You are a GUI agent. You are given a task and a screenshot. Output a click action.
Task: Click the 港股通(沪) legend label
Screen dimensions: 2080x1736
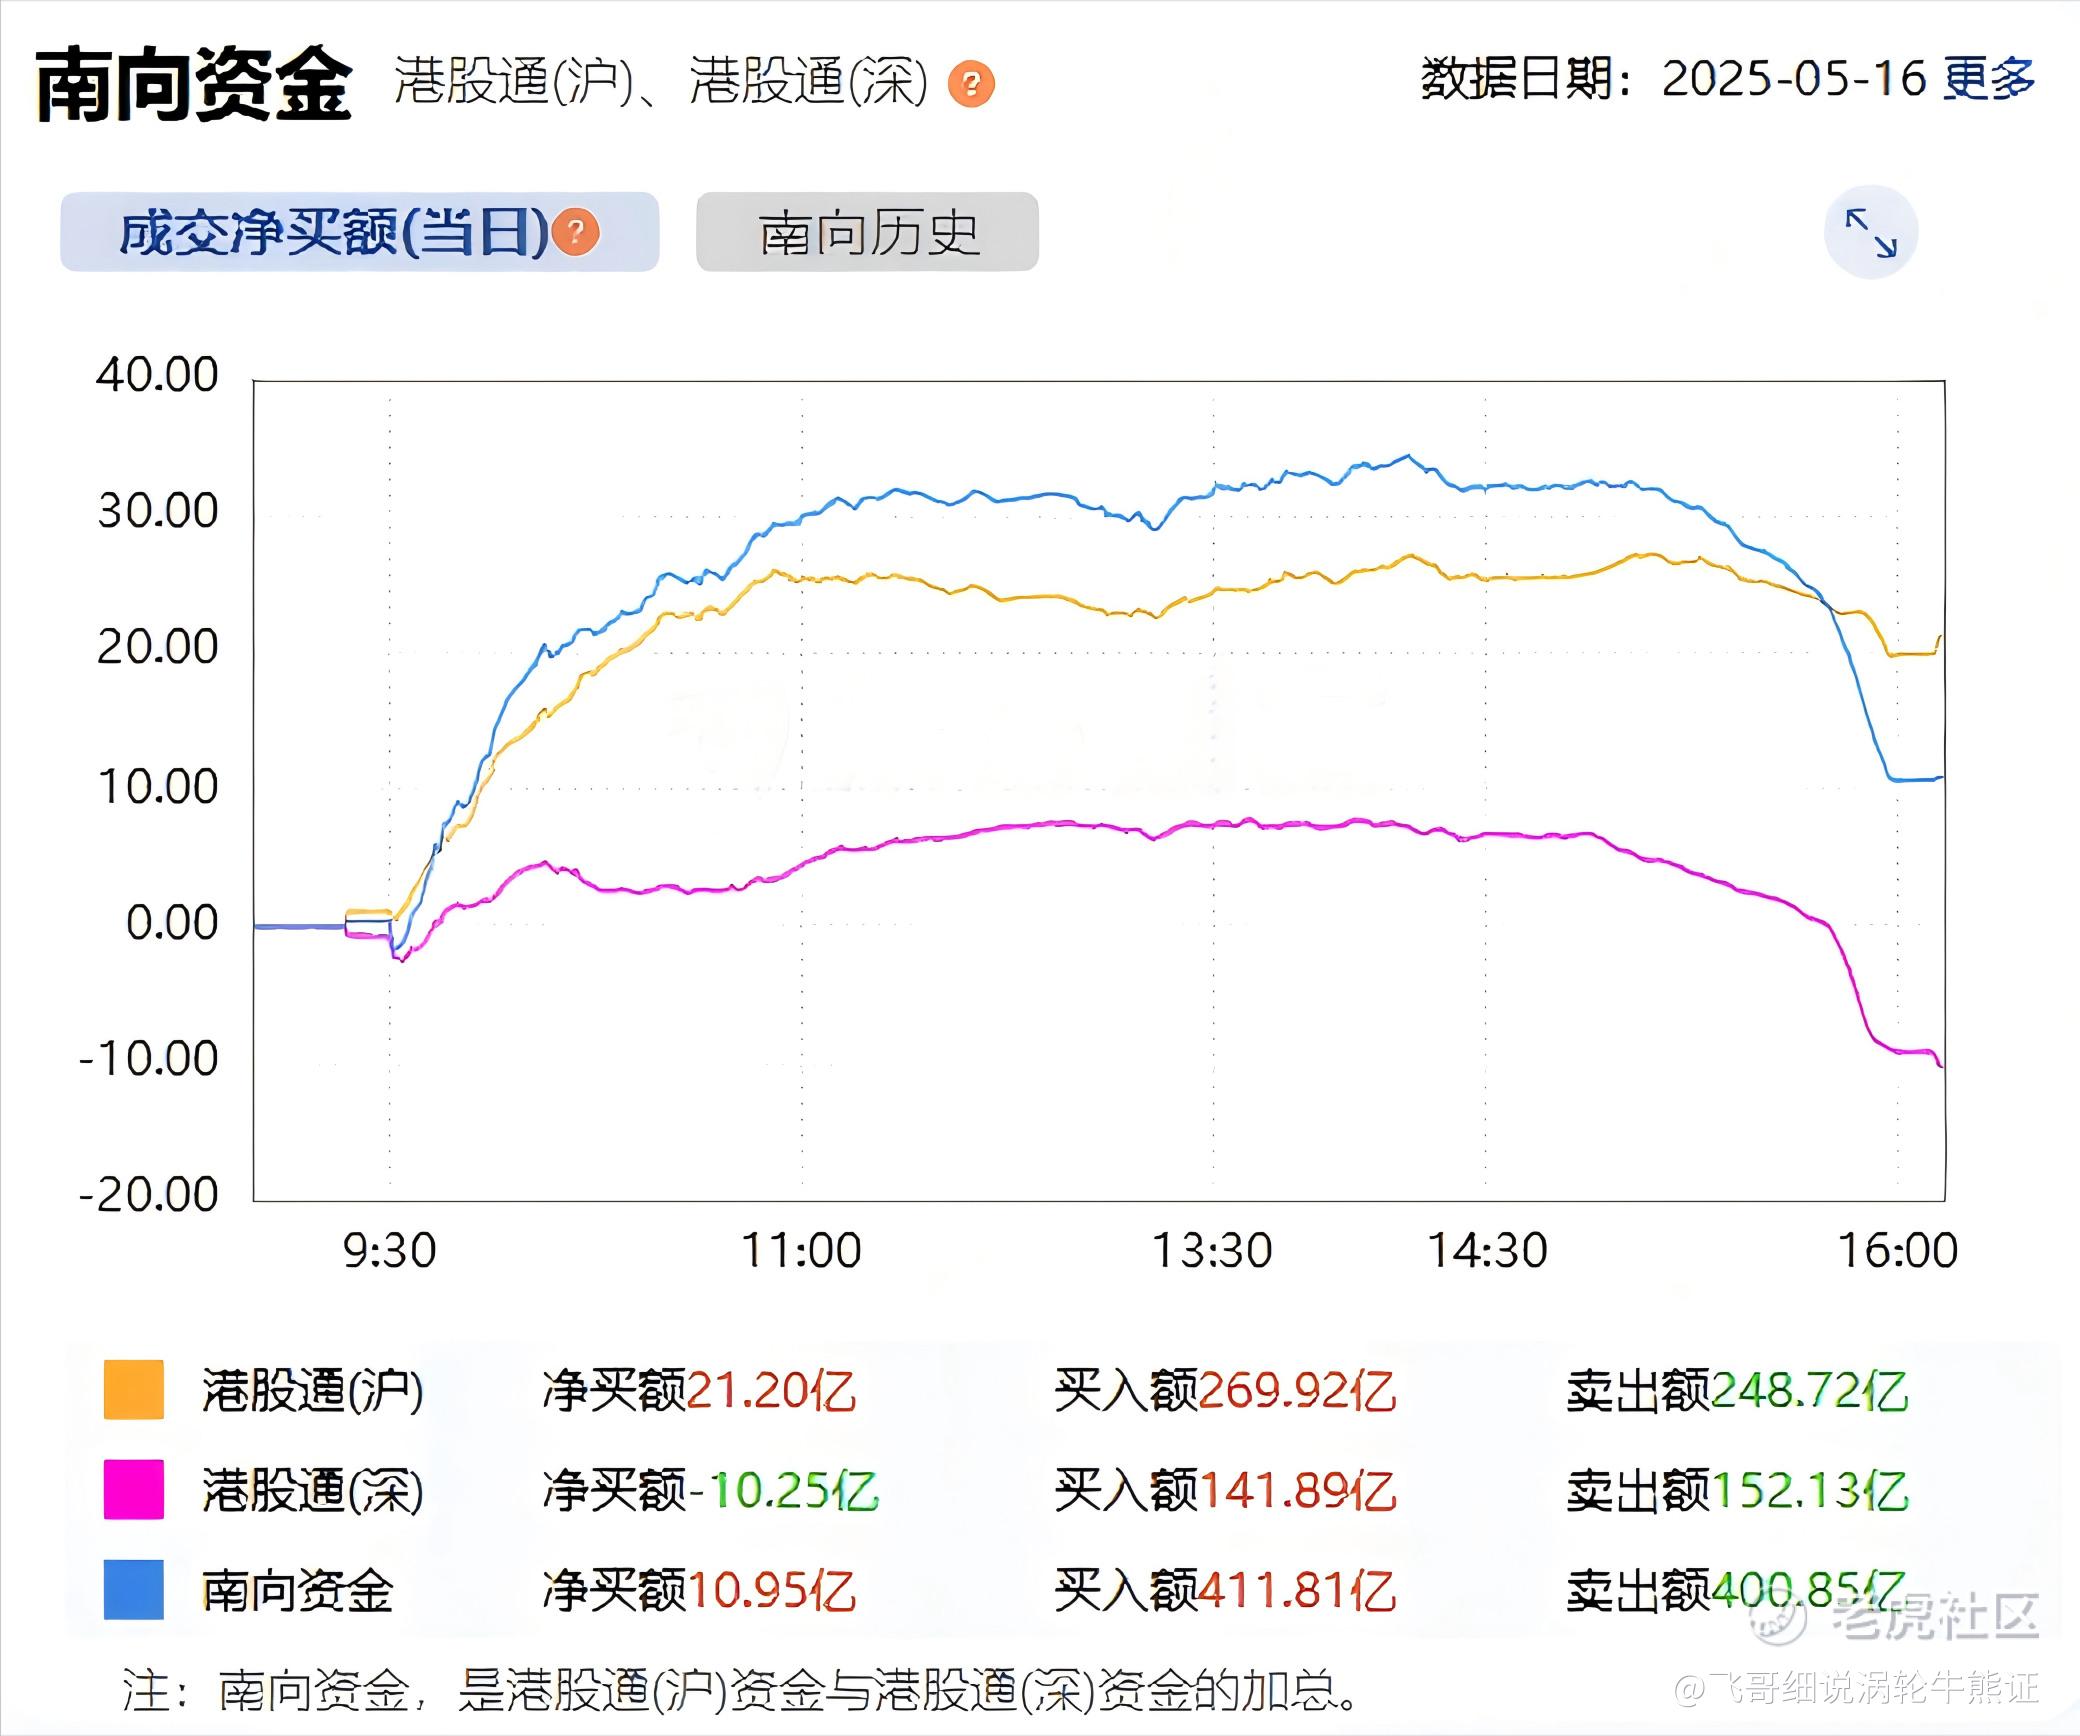pos(313,1390)
